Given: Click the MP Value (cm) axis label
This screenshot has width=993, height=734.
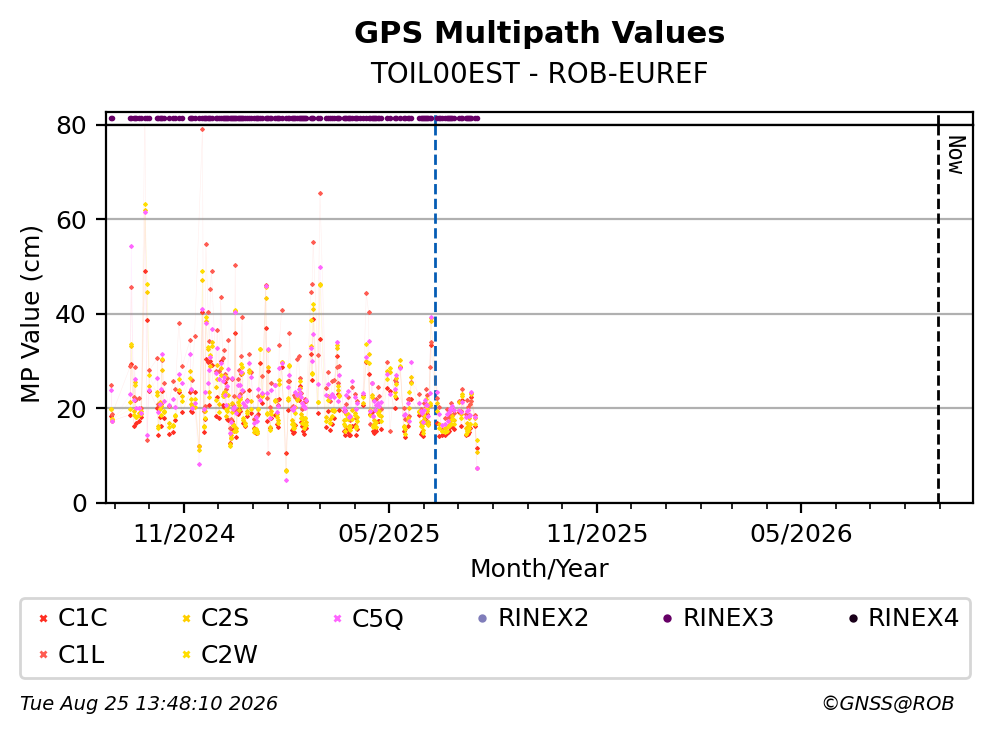Looking at the screenshot, I should (30, 314).
